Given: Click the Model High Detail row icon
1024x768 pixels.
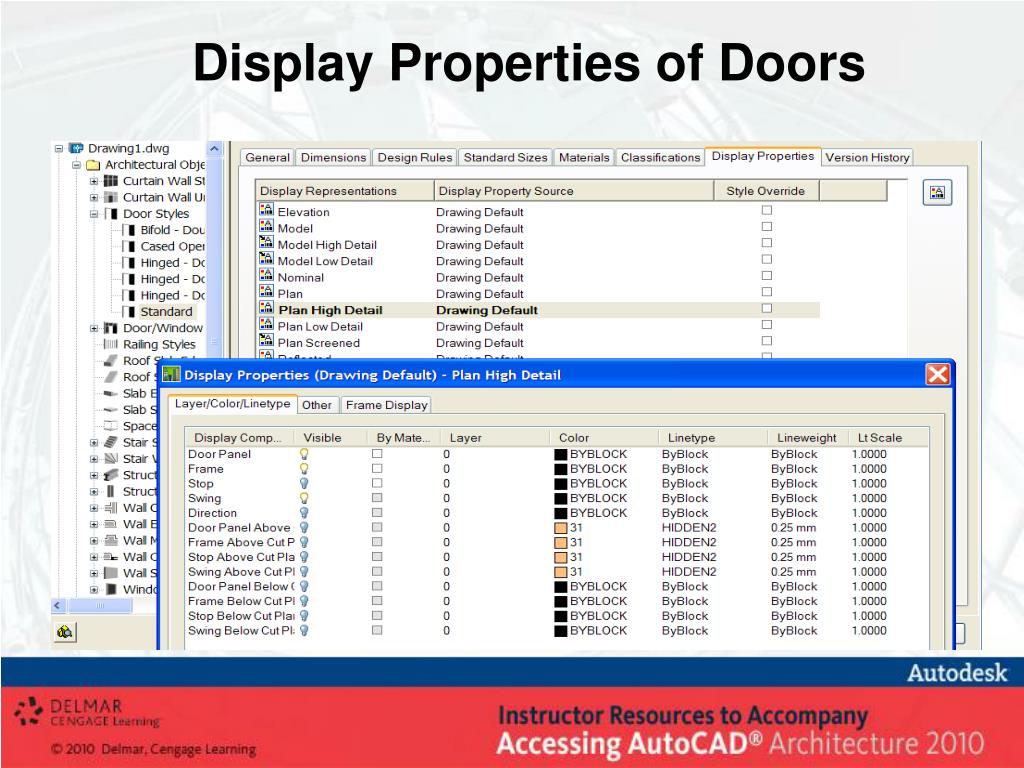Looking at the screenshot, I should click(266, 243).
